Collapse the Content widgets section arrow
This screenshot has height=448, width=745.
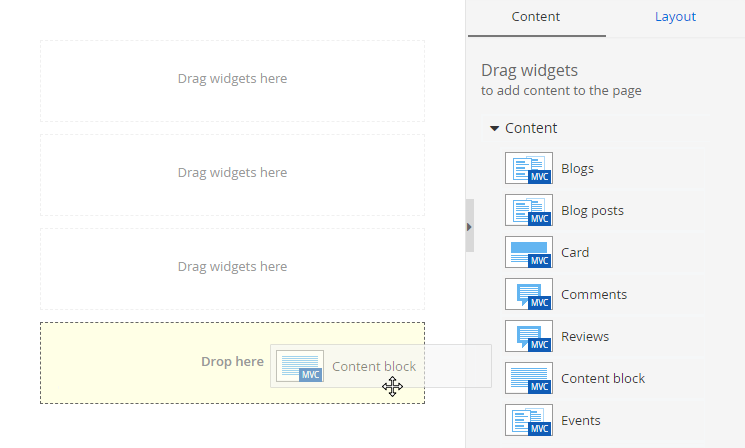(x=494, y=128)
